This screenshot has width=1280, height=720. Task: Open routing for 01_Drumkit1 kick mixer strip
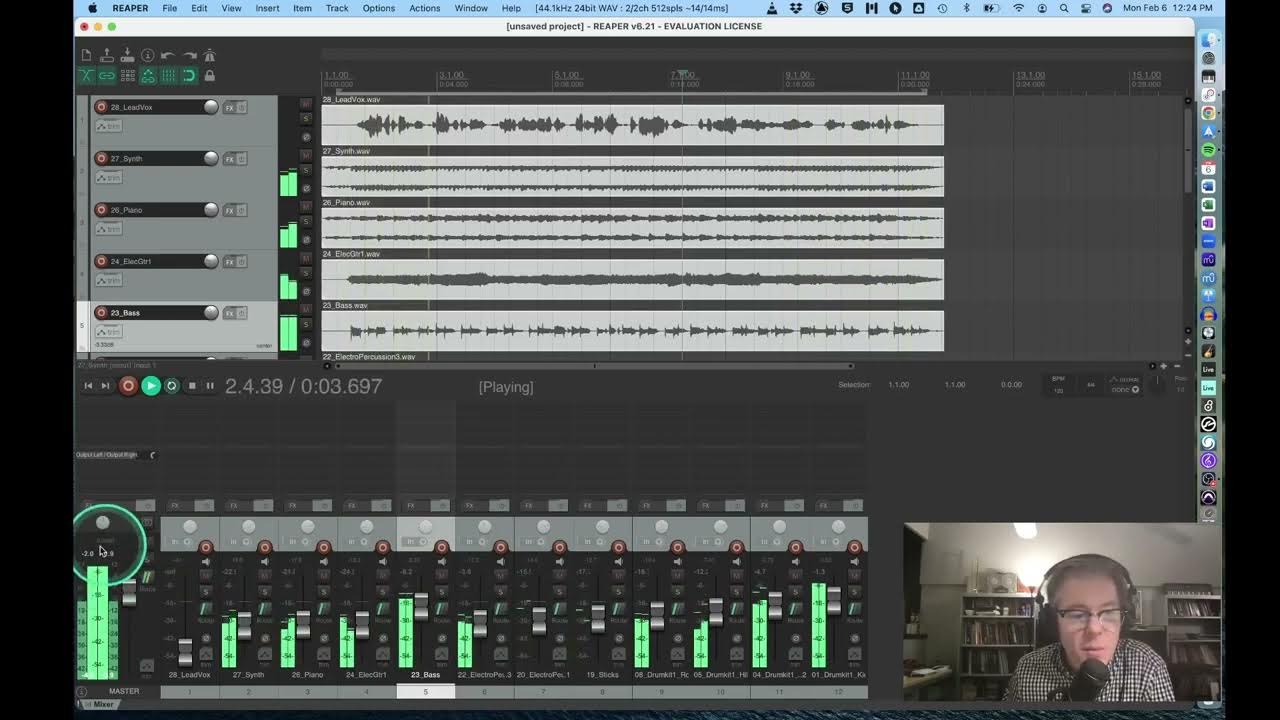854,609
